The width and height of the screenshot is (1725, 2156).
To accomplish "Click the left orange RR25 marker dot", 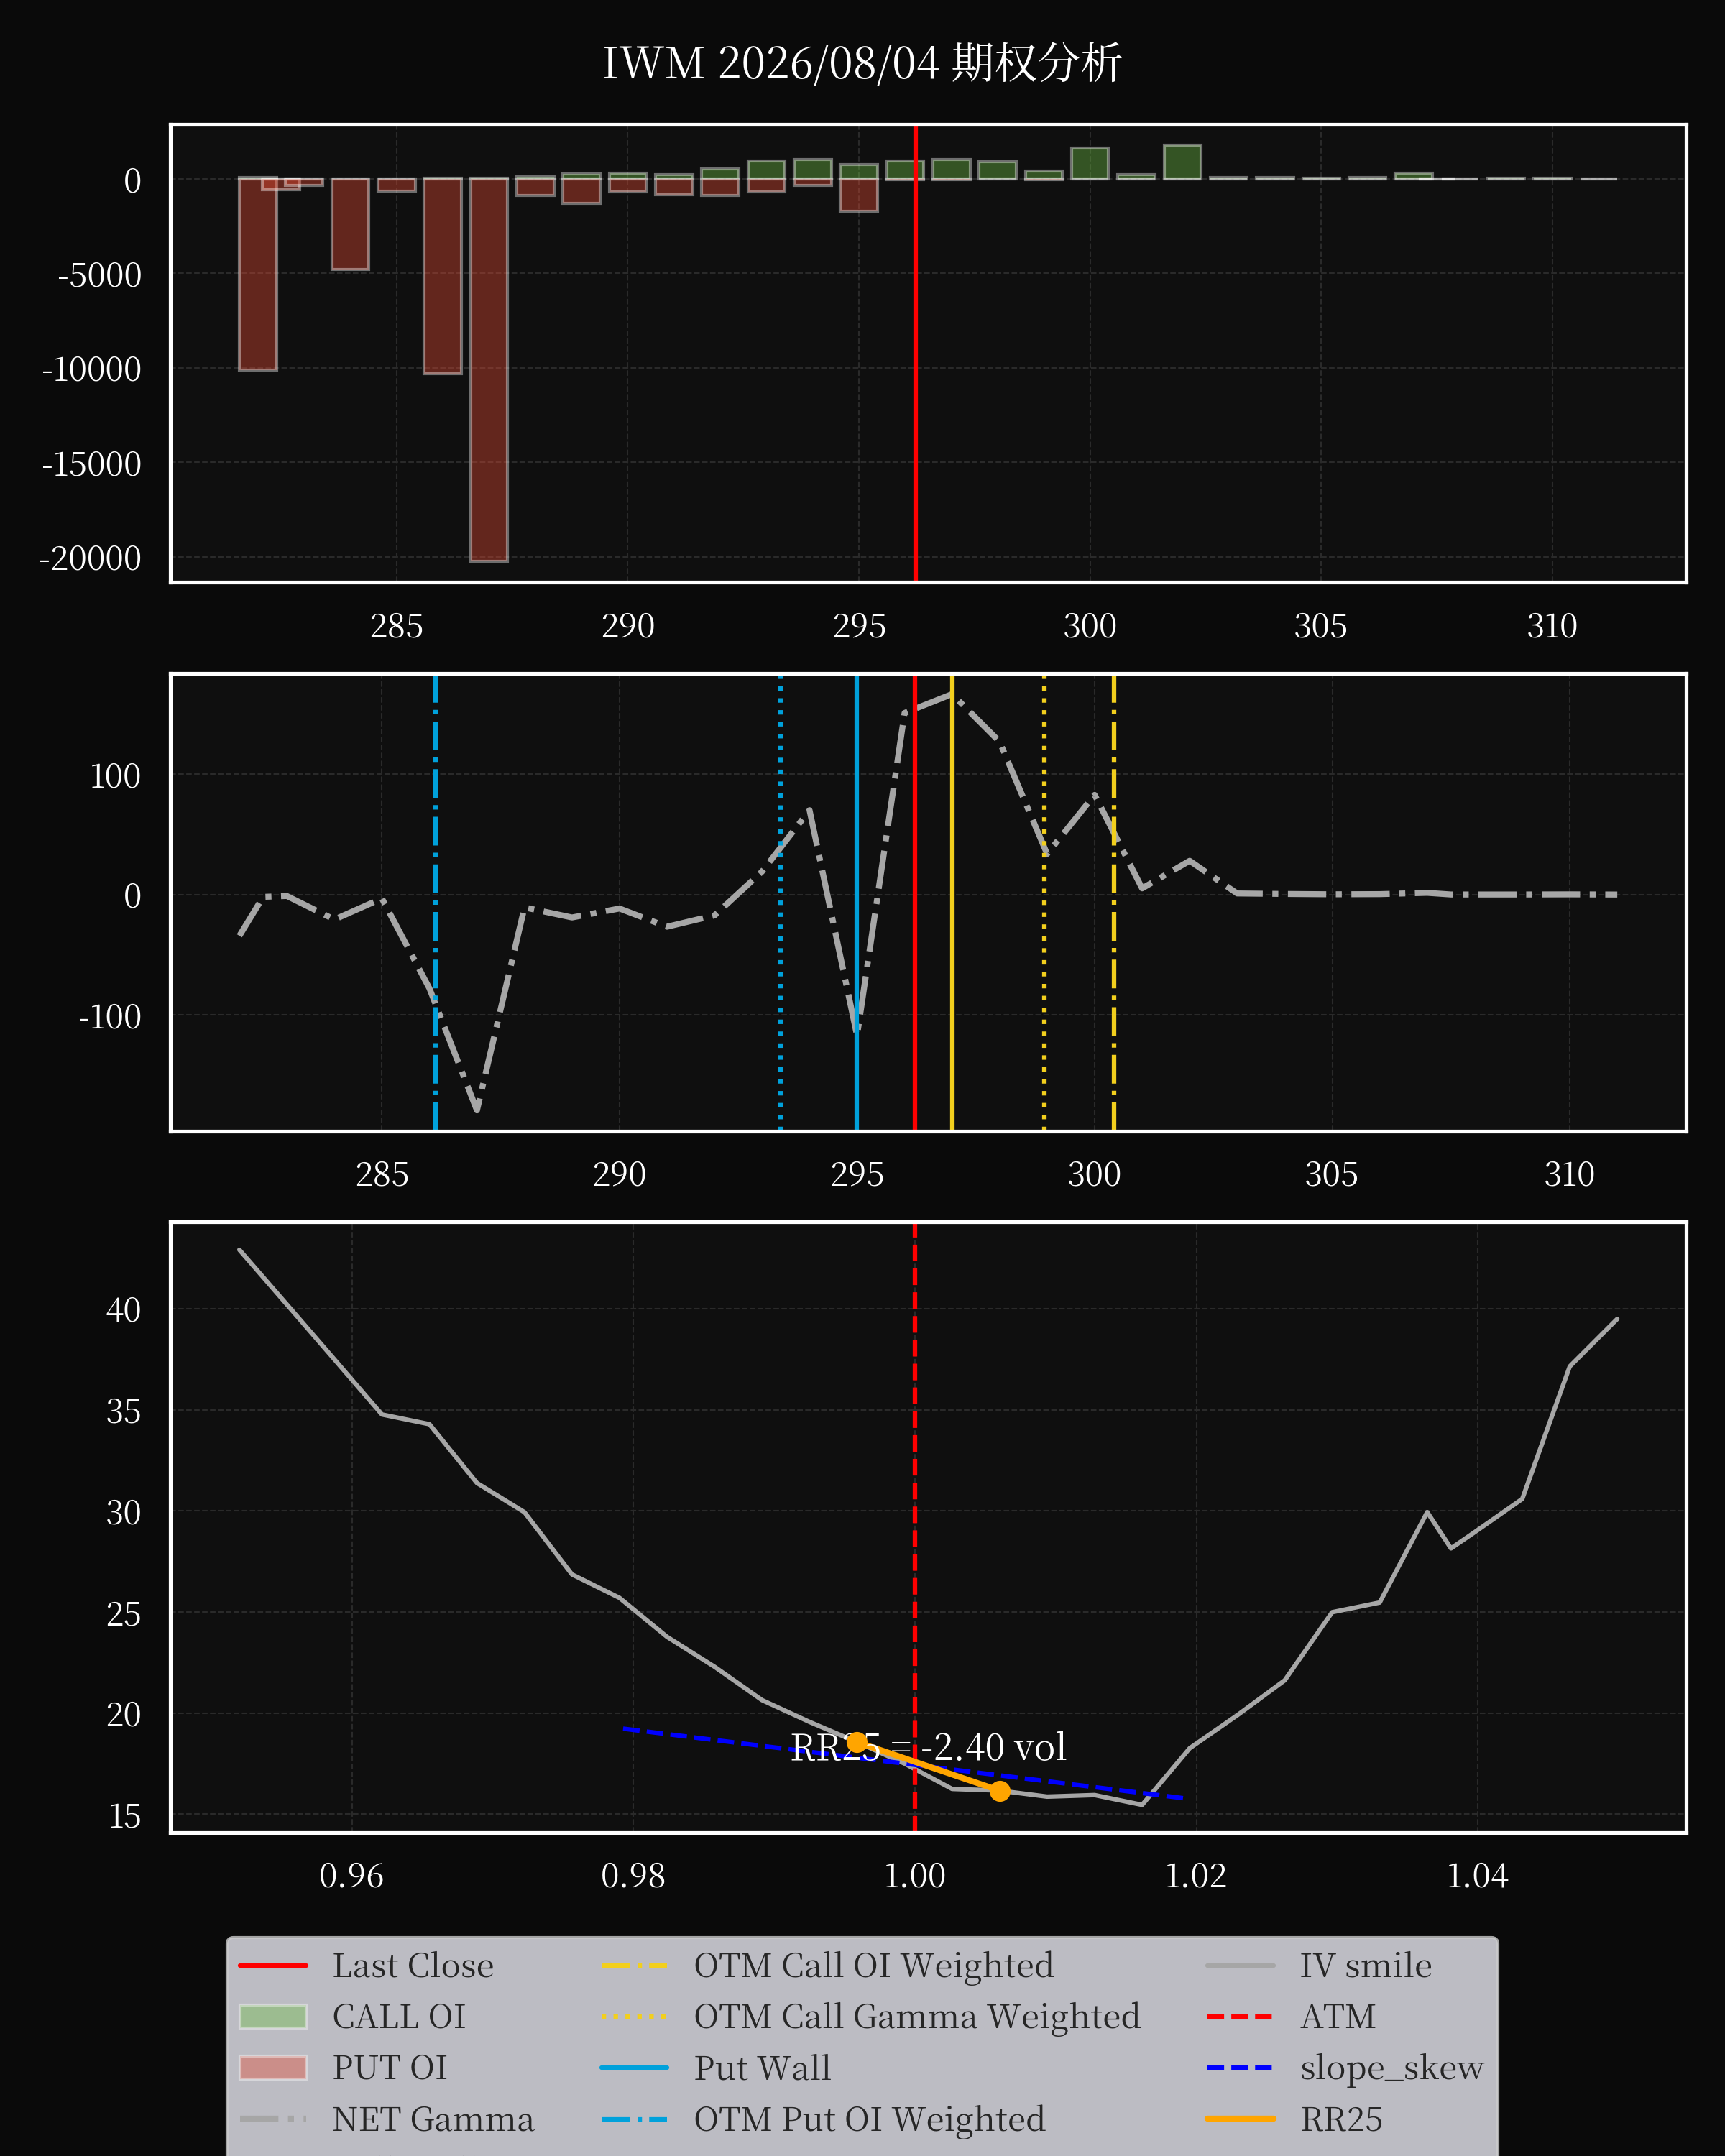I will 857,1742.
